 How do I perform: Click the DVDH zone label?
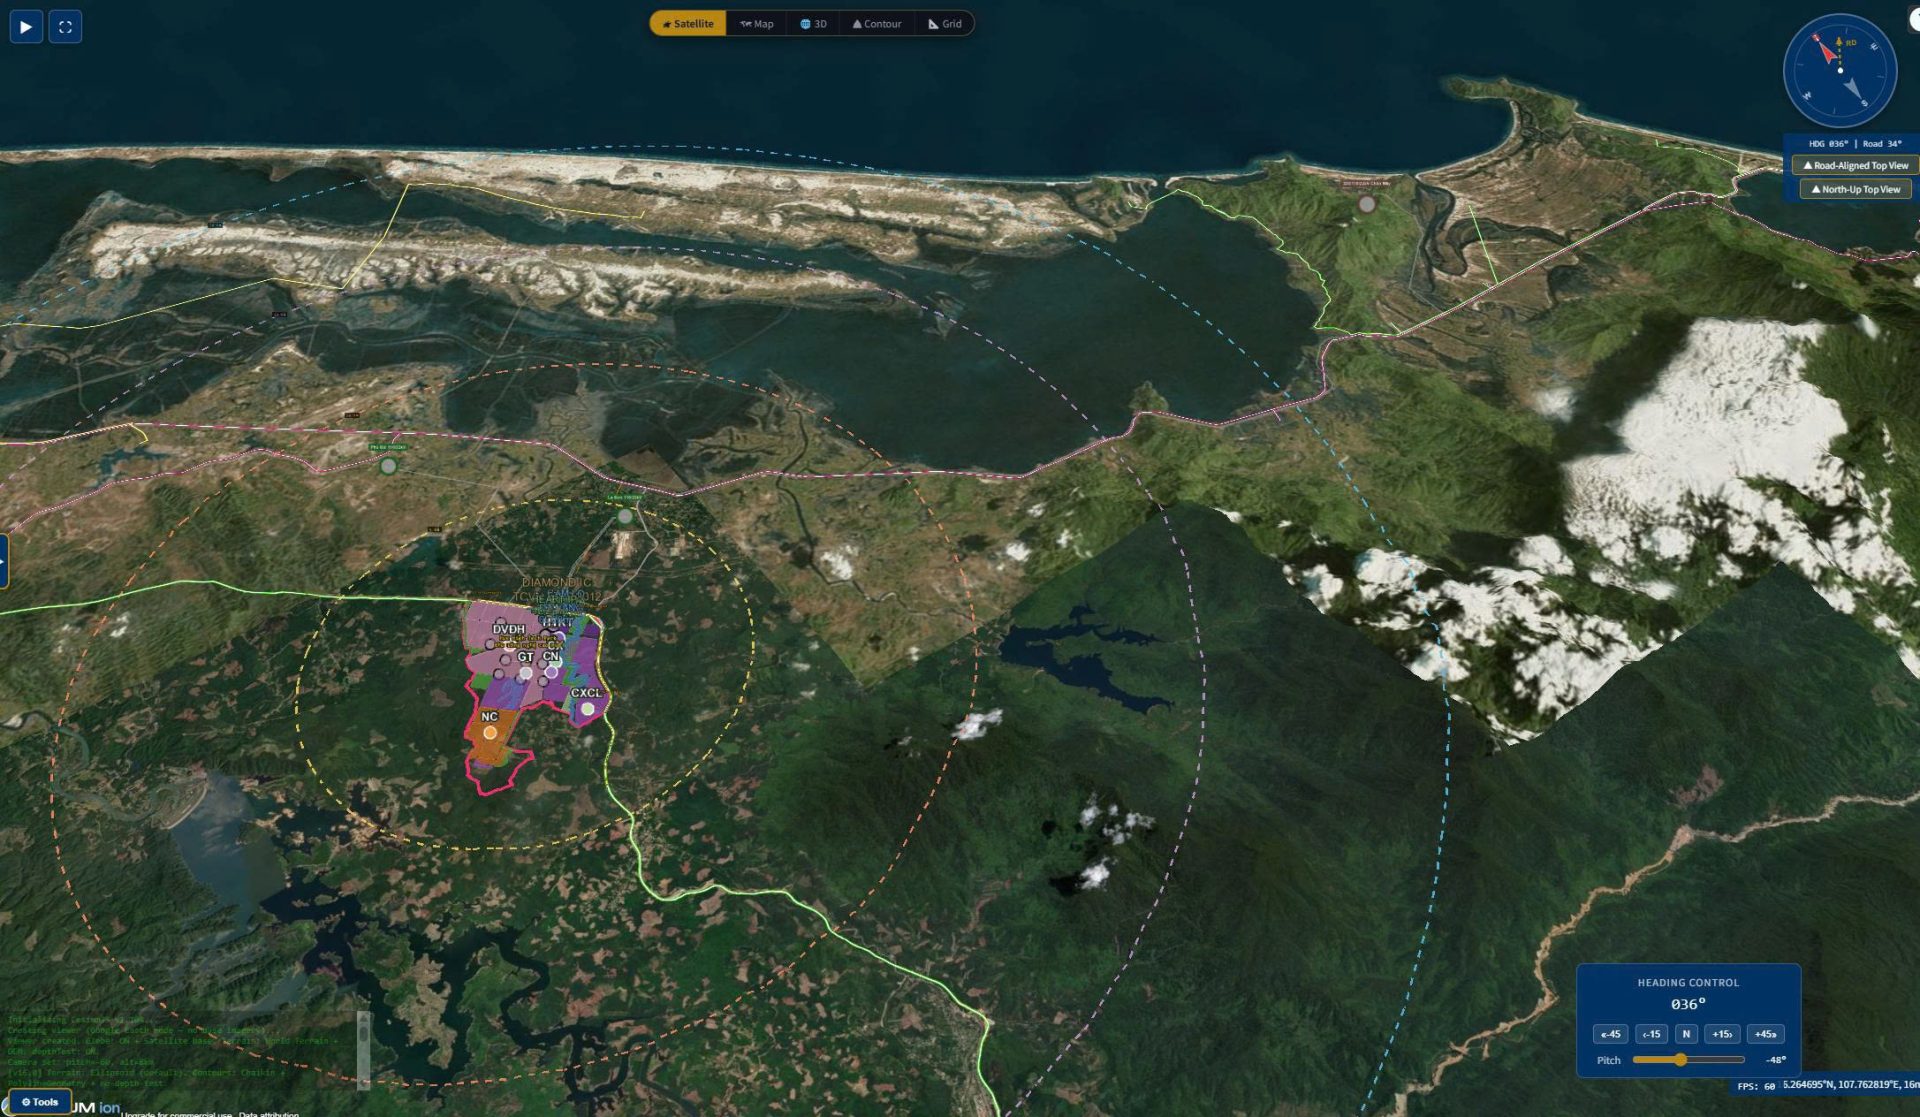pos(509,629)
